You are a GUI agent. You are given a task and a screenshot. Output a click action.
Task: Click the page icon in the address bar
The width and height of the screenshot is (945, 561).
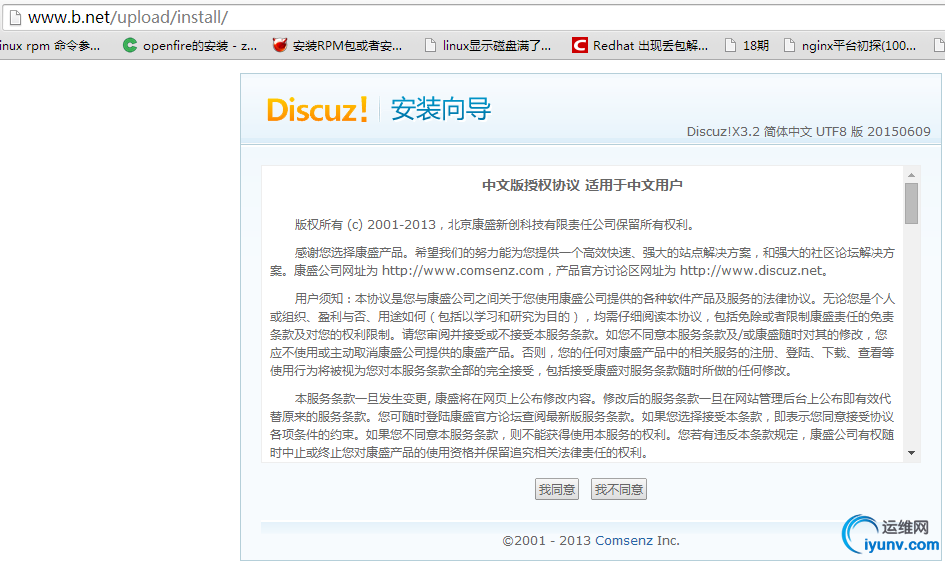pos(15,17)
